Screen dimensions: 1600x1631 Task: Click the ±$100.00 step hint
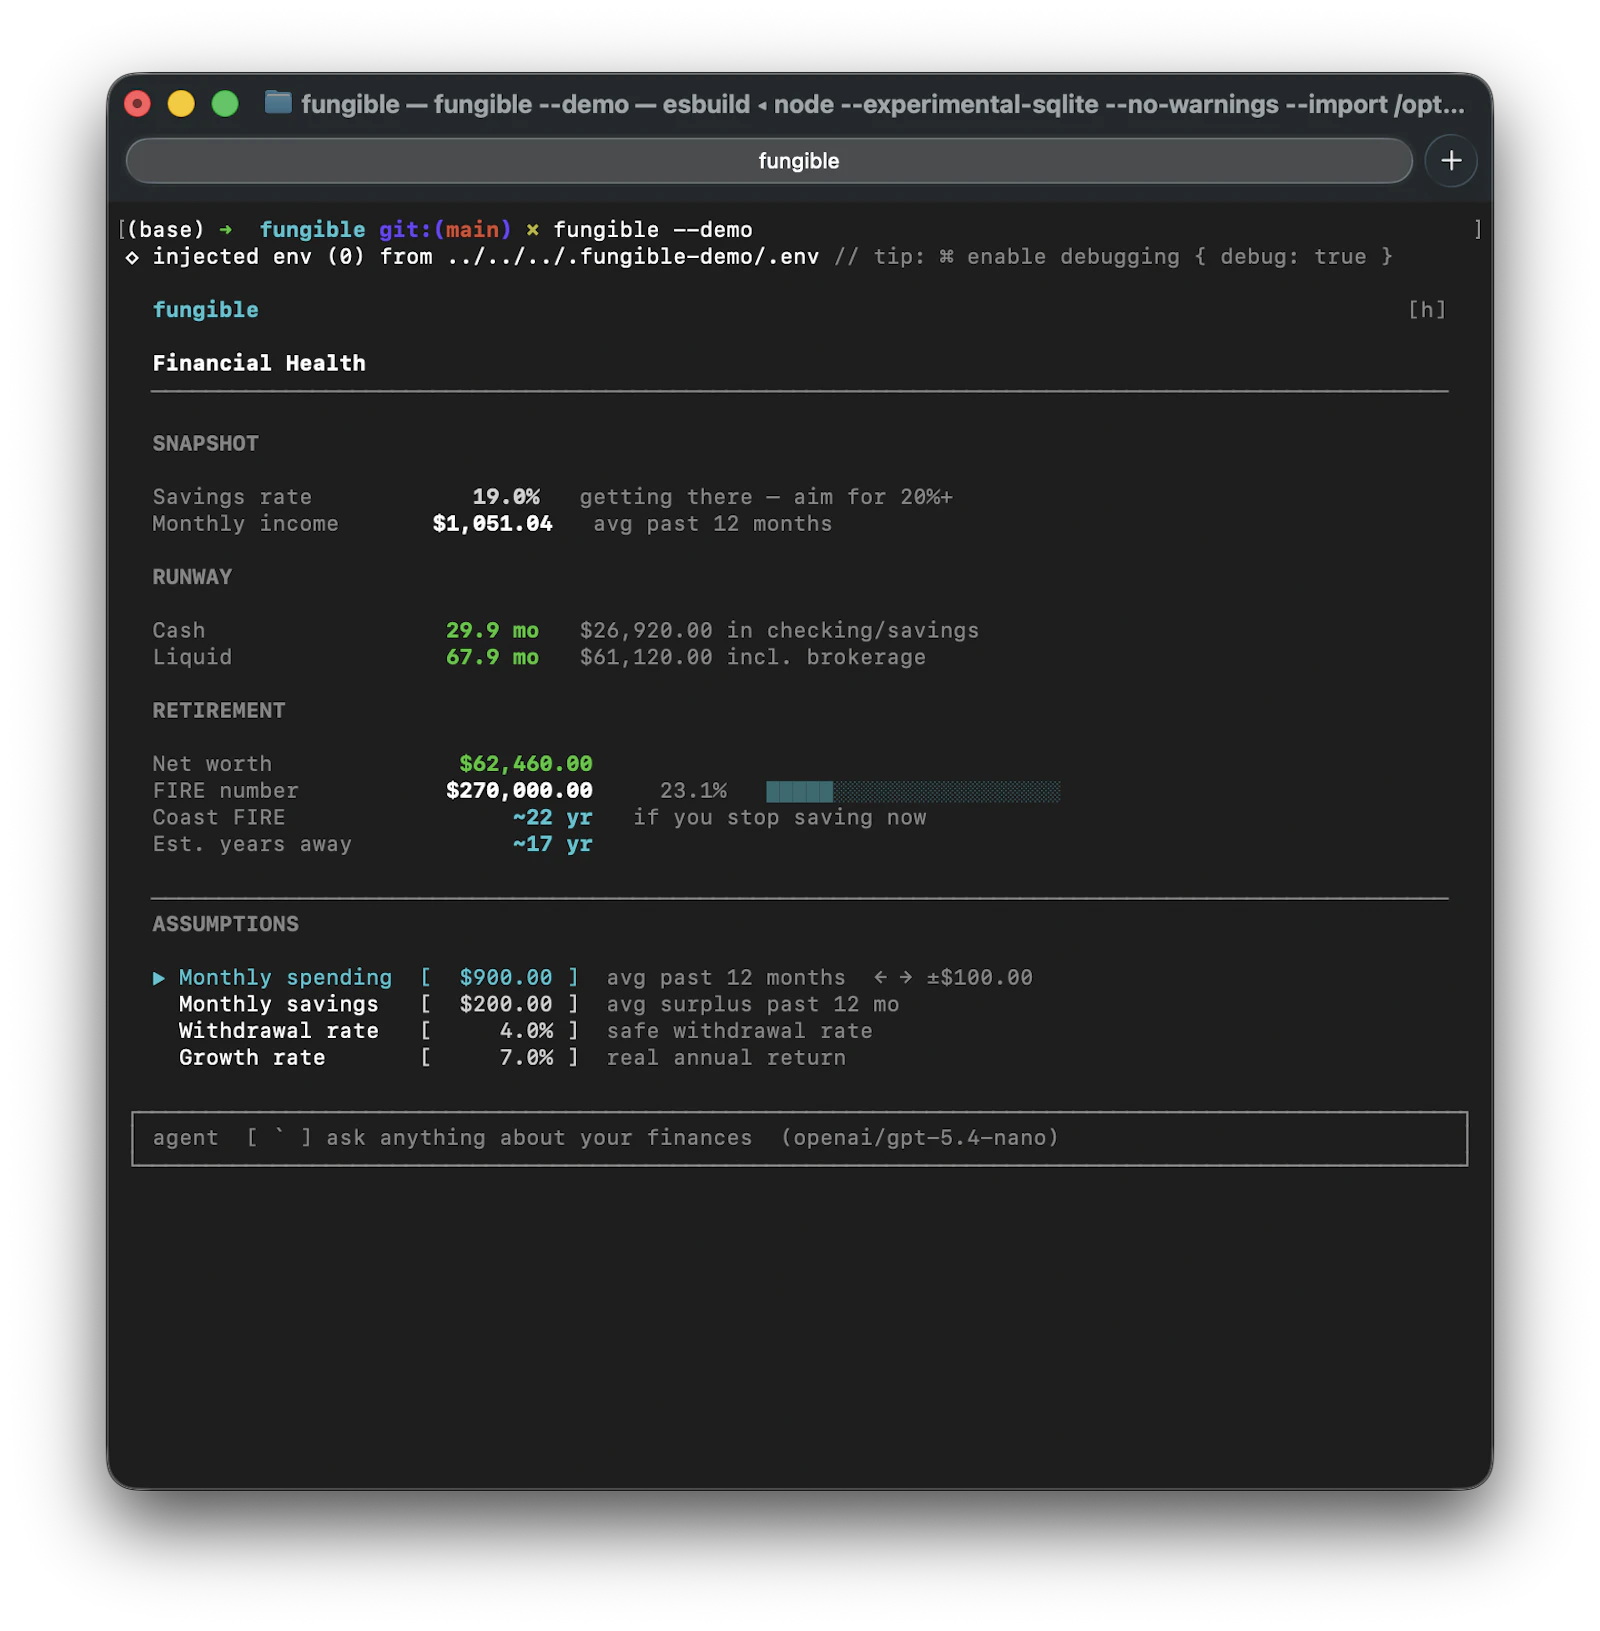click(979, 977)
